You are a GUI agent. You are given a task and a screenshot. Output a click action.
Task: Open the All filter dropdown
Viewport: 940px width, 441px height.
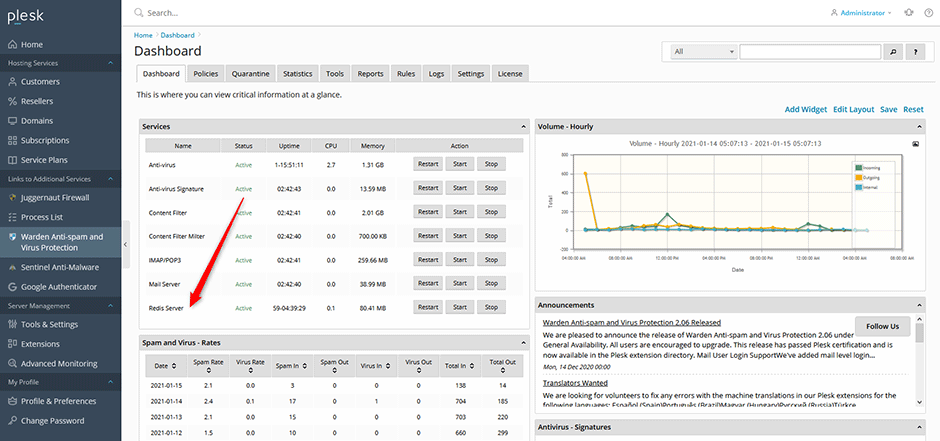[703, 52]
